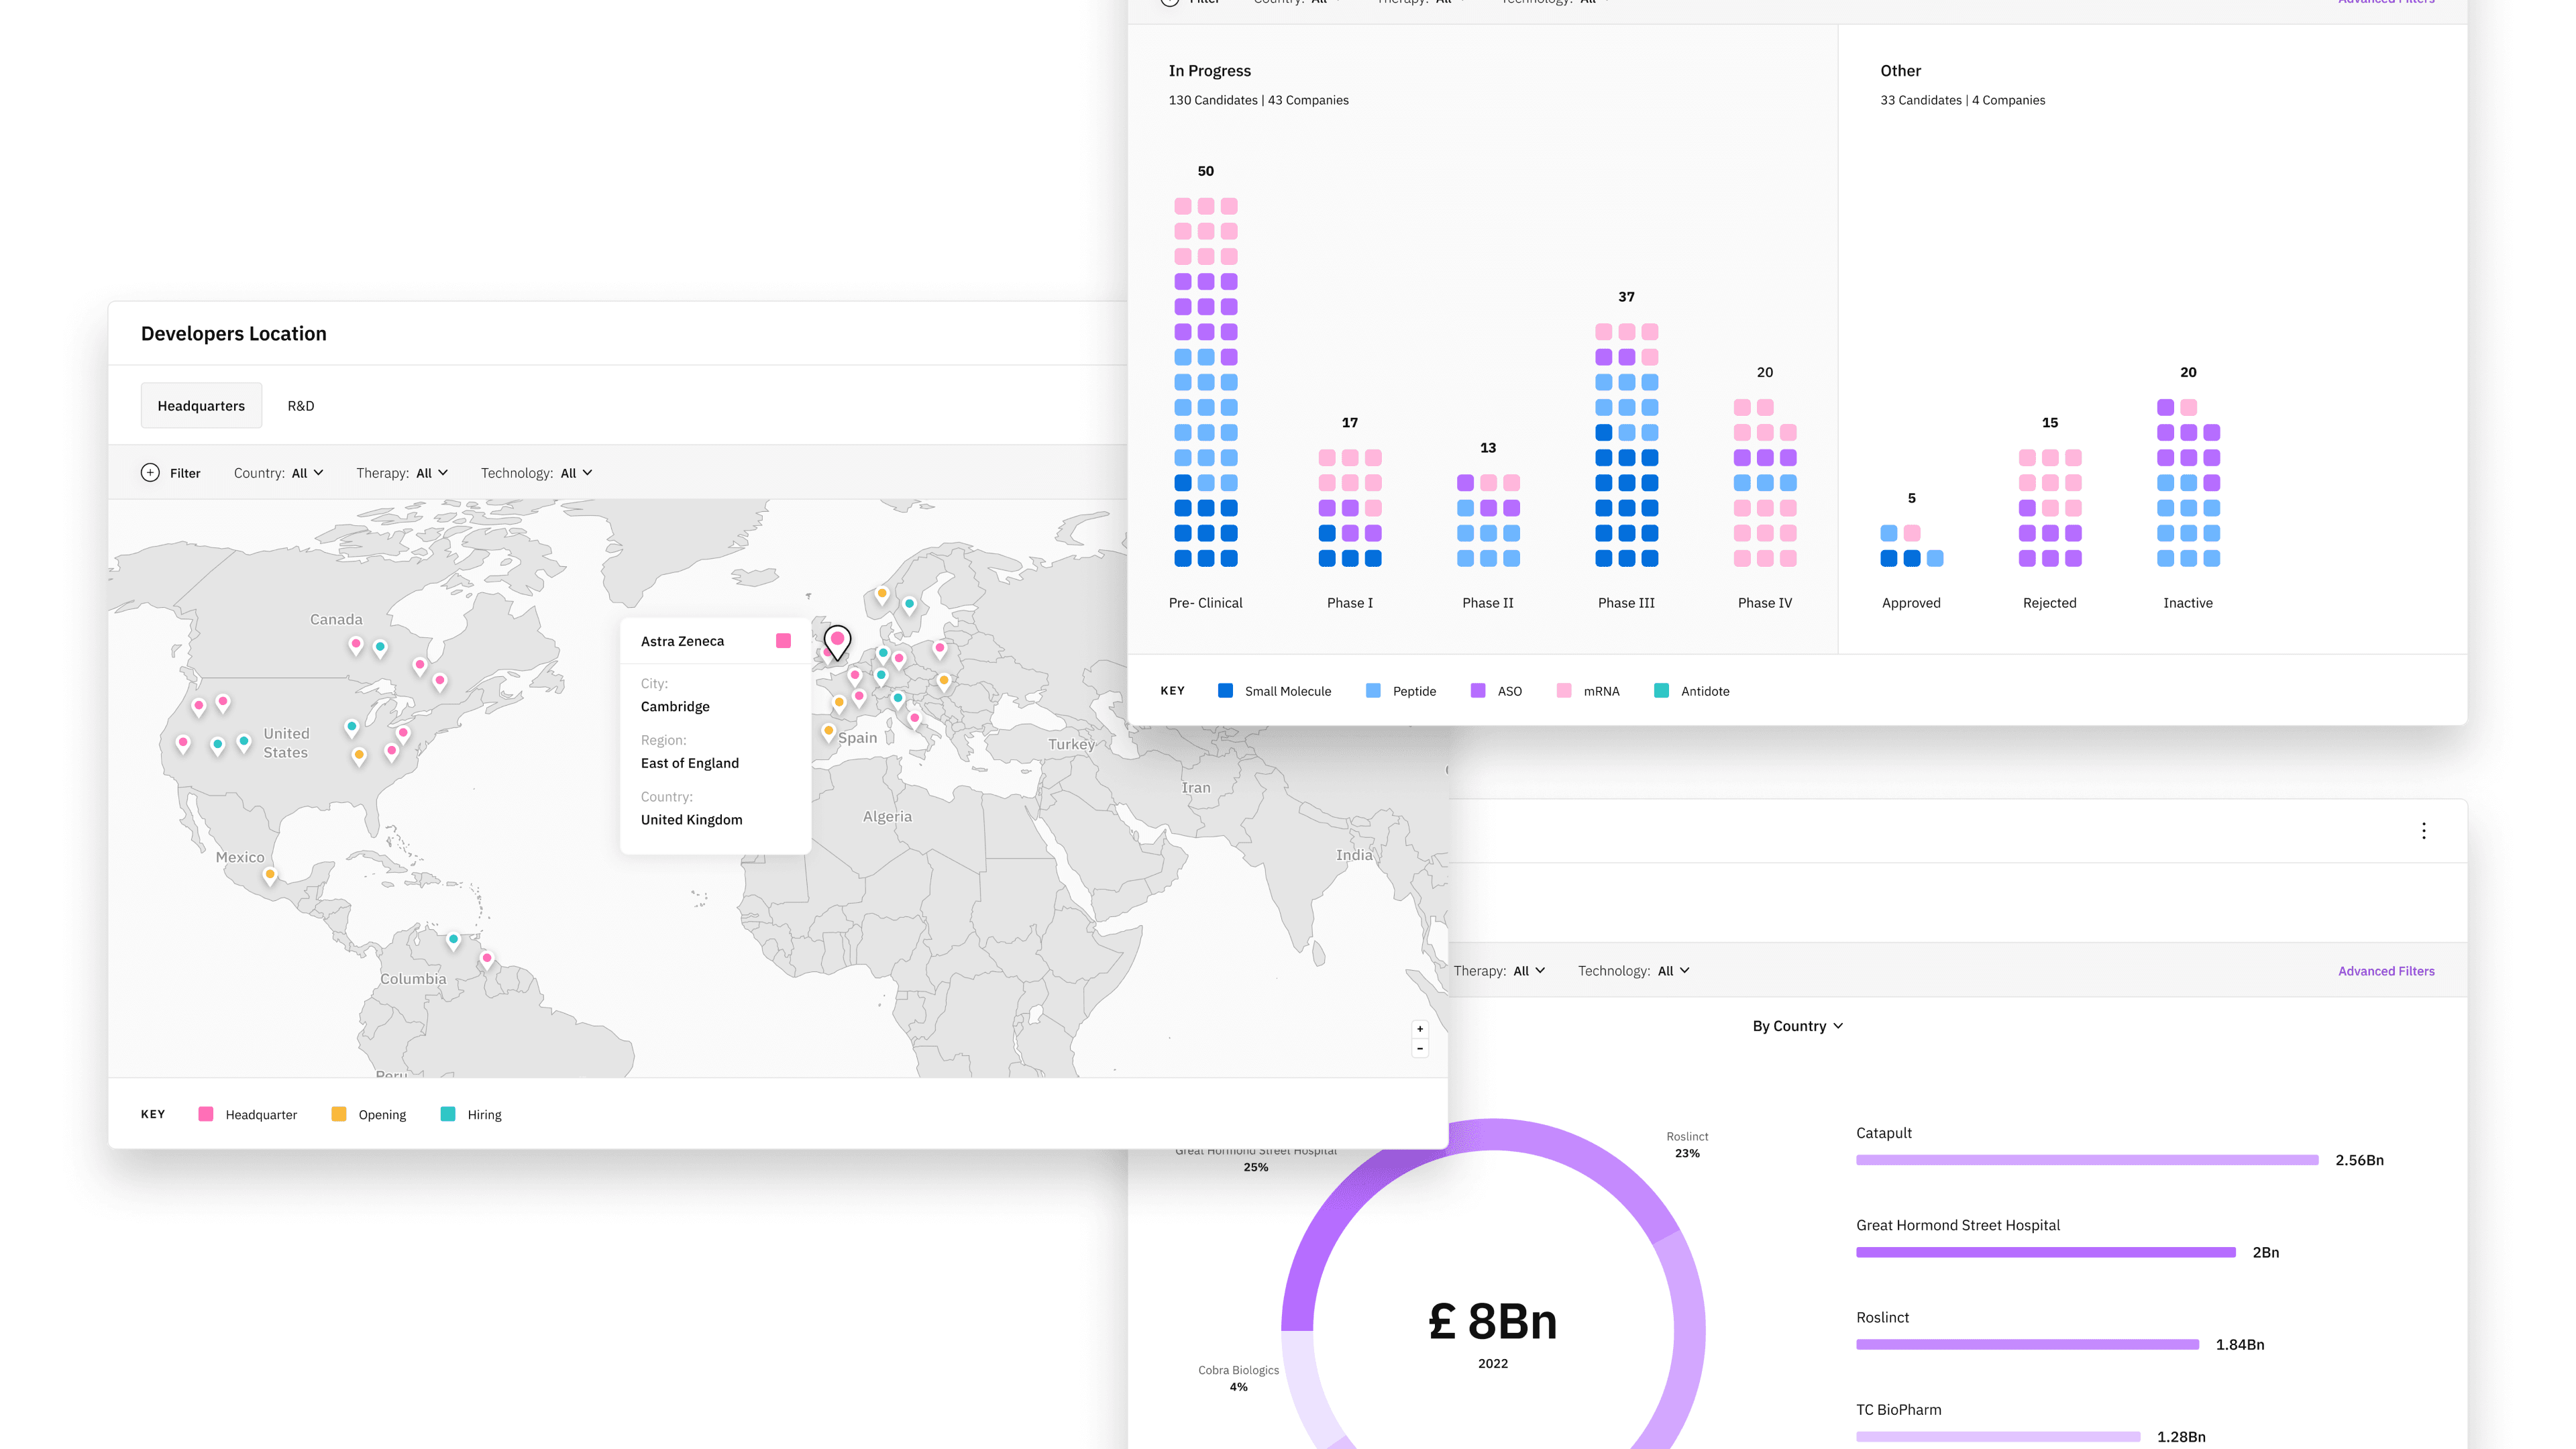This screenshot has height=1449, width=2576.
Task: Click the selected Astra Zeneca map pin
Action: click(837, 641)
